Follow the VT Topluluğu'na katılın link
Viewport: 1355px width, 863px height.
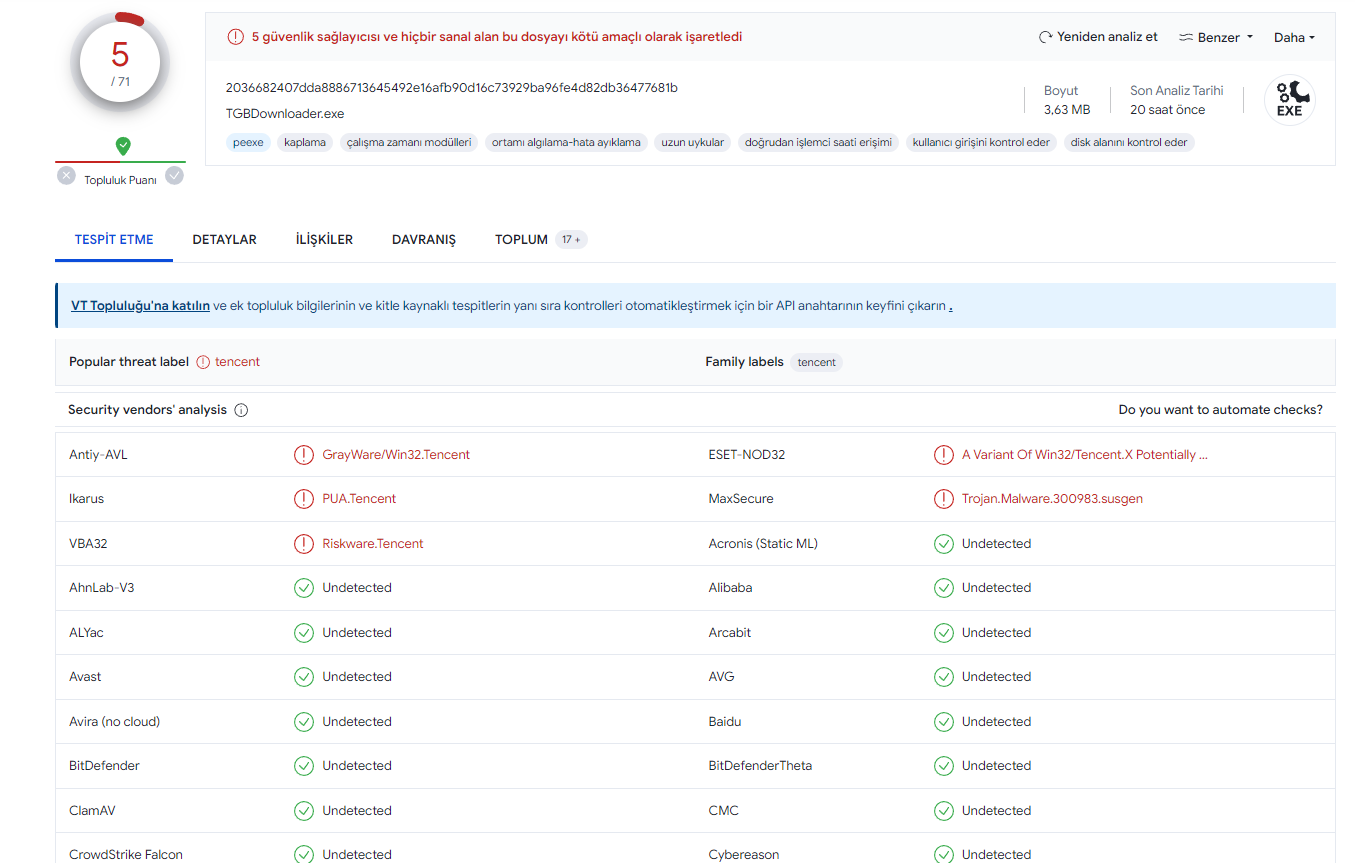[x=140, y=306]
